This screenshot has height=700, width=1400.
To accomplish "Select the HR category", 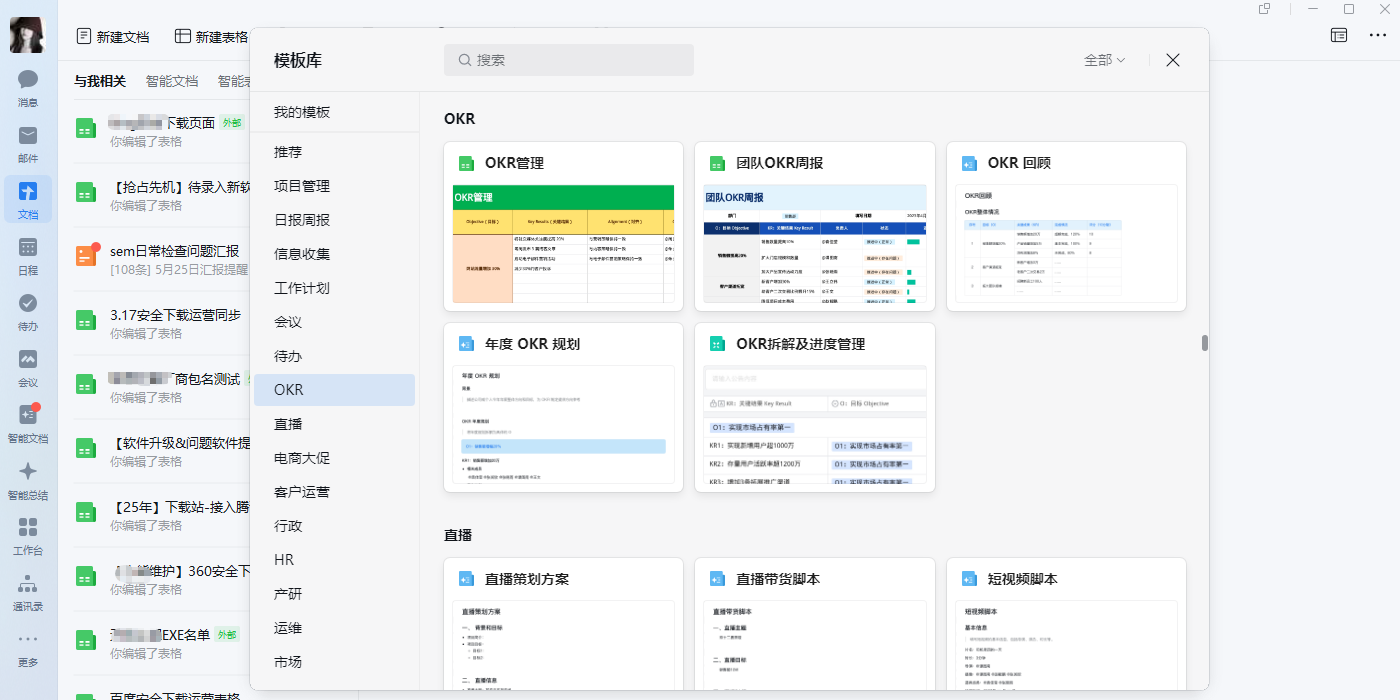I will (334, 560).
